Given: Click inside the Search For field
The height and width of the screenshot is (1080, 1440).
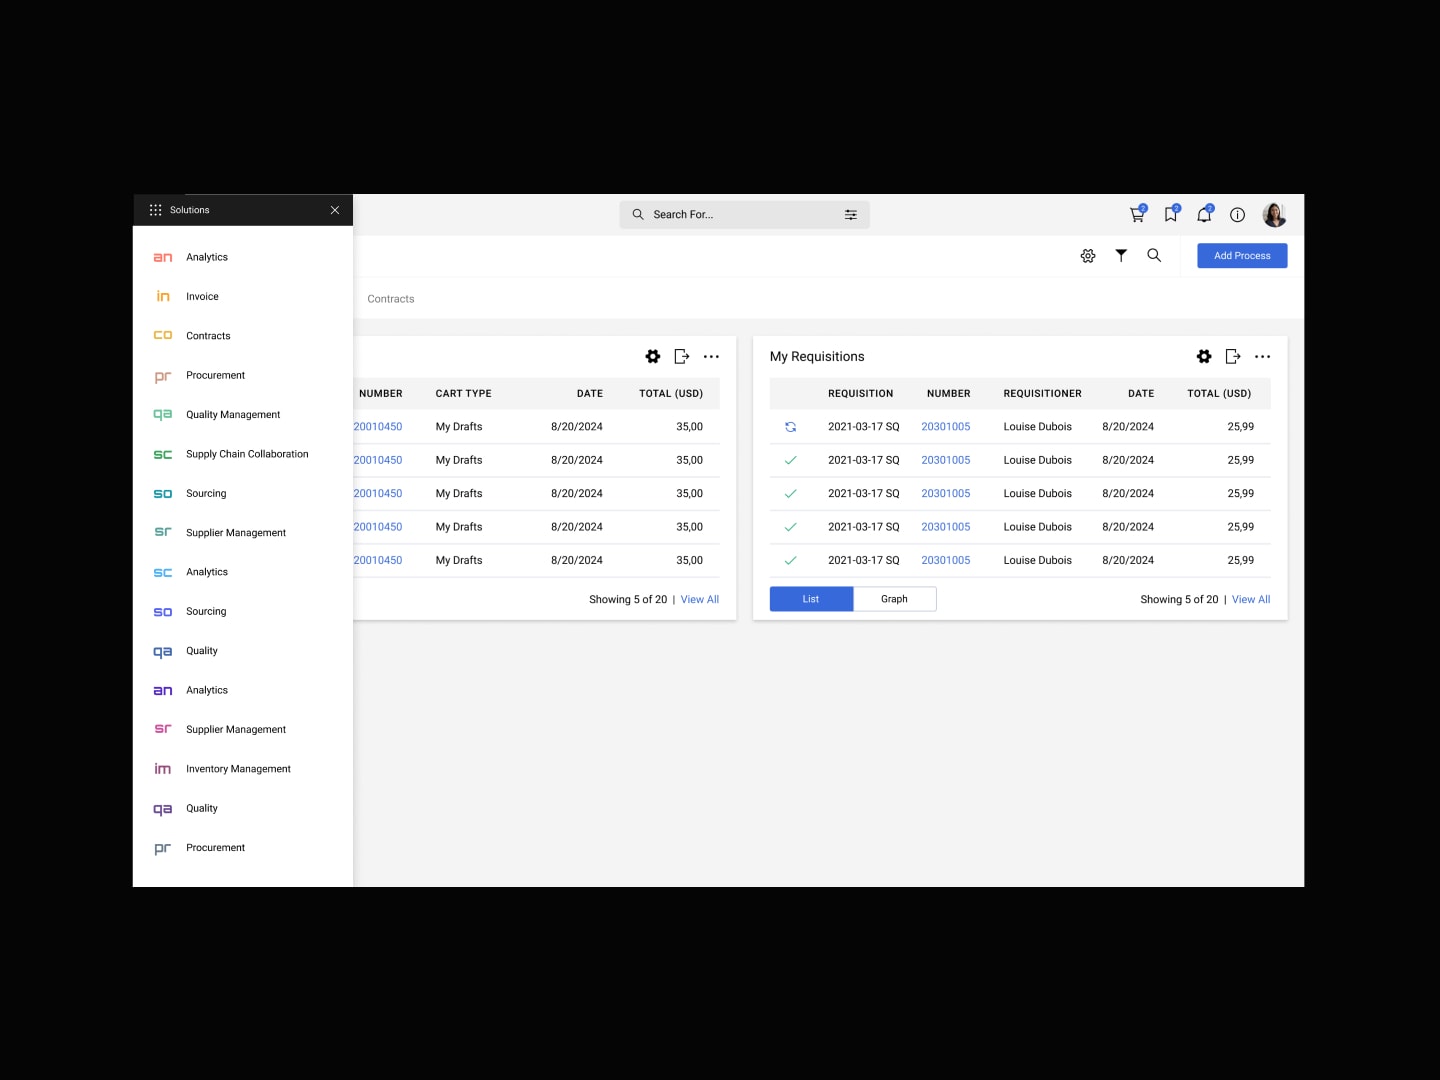Looking at the screenshot, I should tap(744, 215).
